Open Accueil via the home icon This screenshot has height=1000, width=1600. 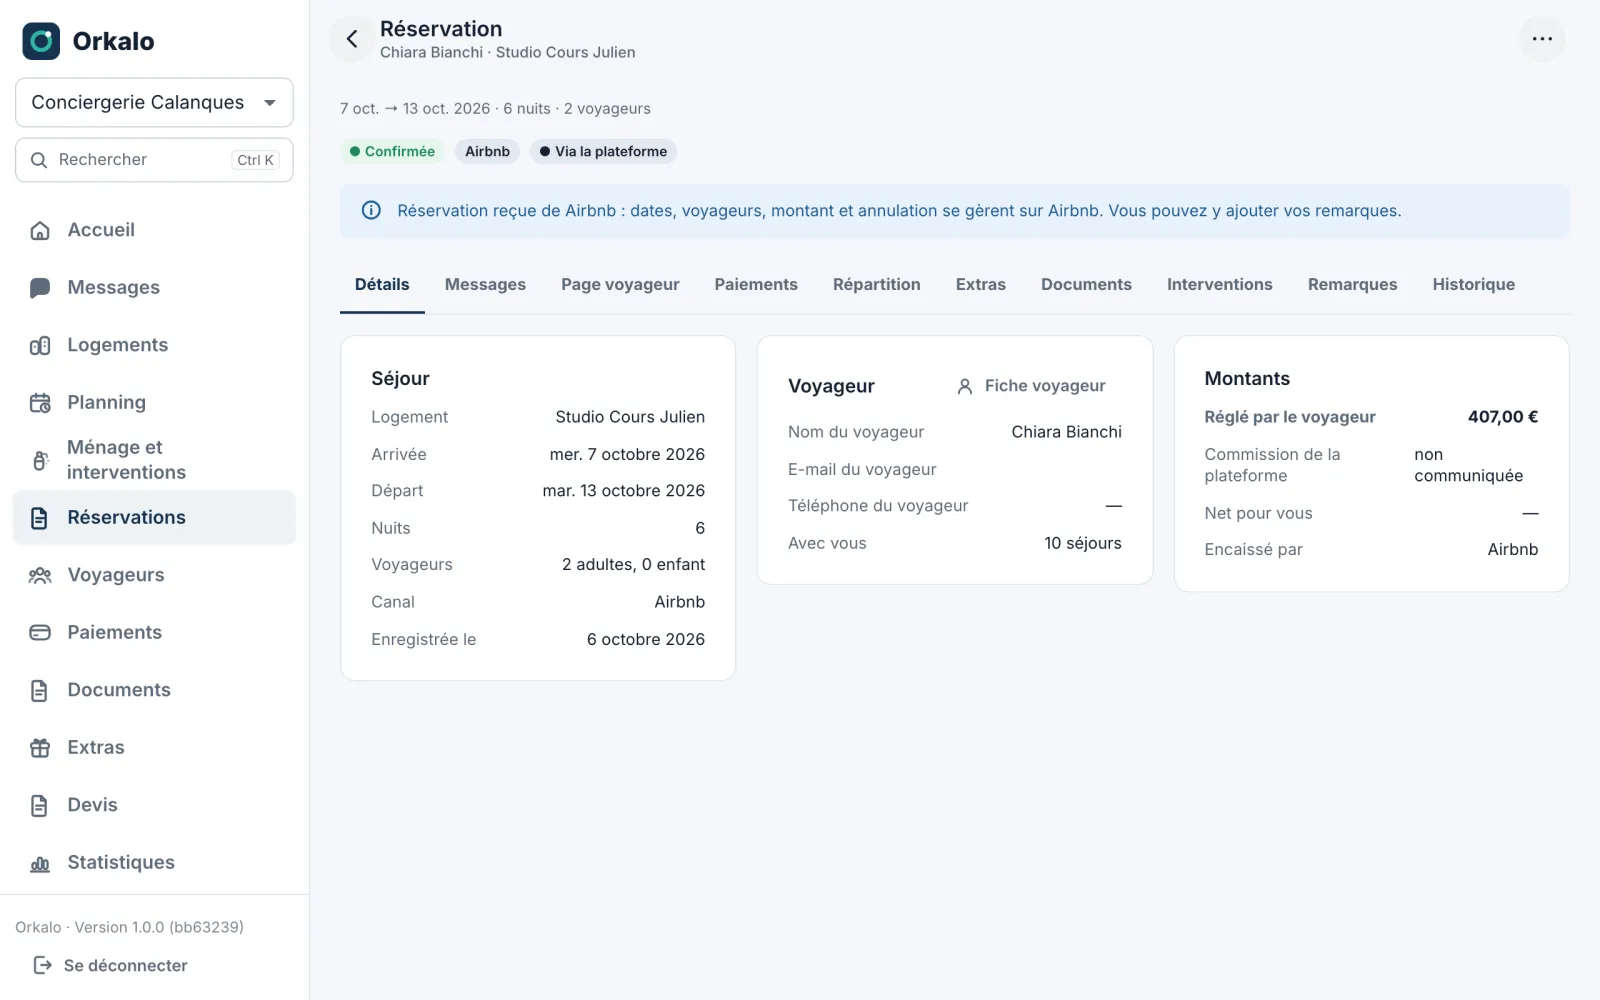pos(40,231)
